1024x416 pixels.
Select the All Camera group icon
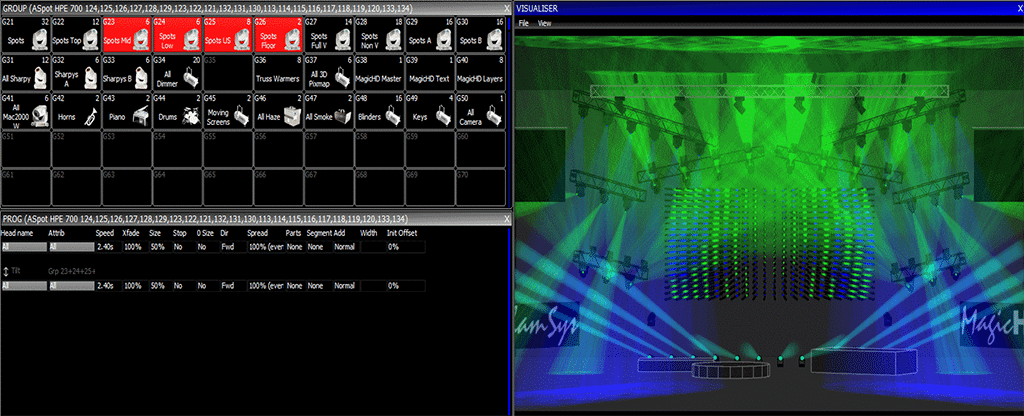(494, 117)
